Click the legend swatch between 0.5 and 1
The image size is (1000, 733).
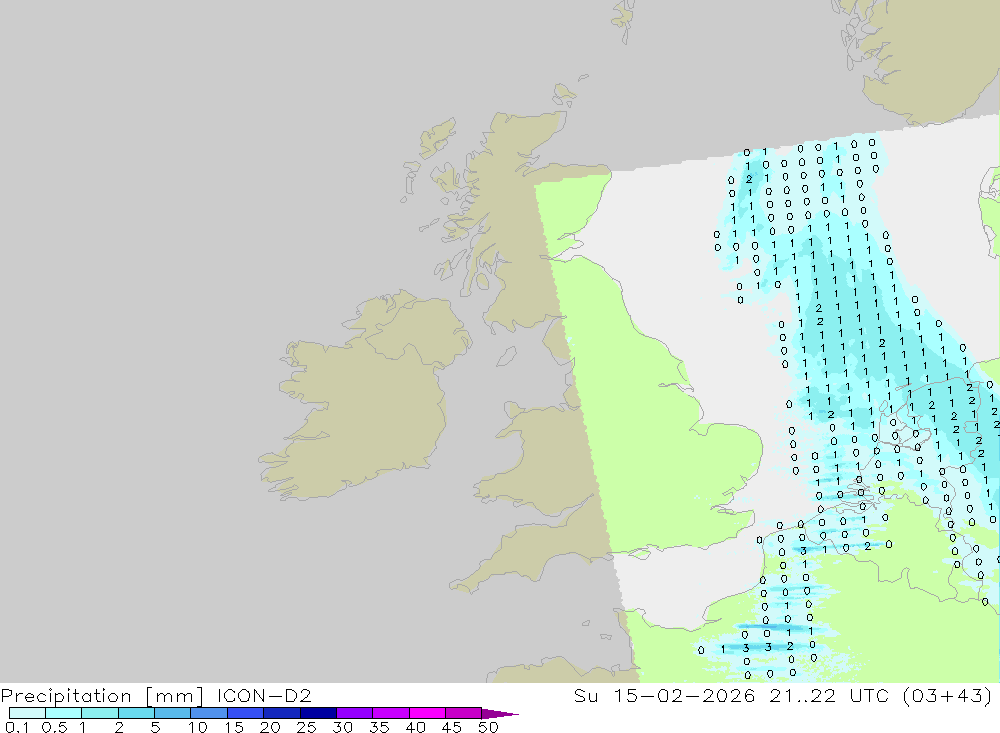tap(63, 713)
